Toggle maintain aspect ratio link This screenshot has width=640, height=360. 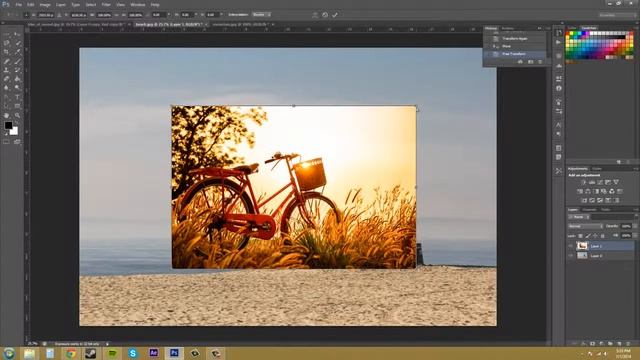(x=117, y=15)
